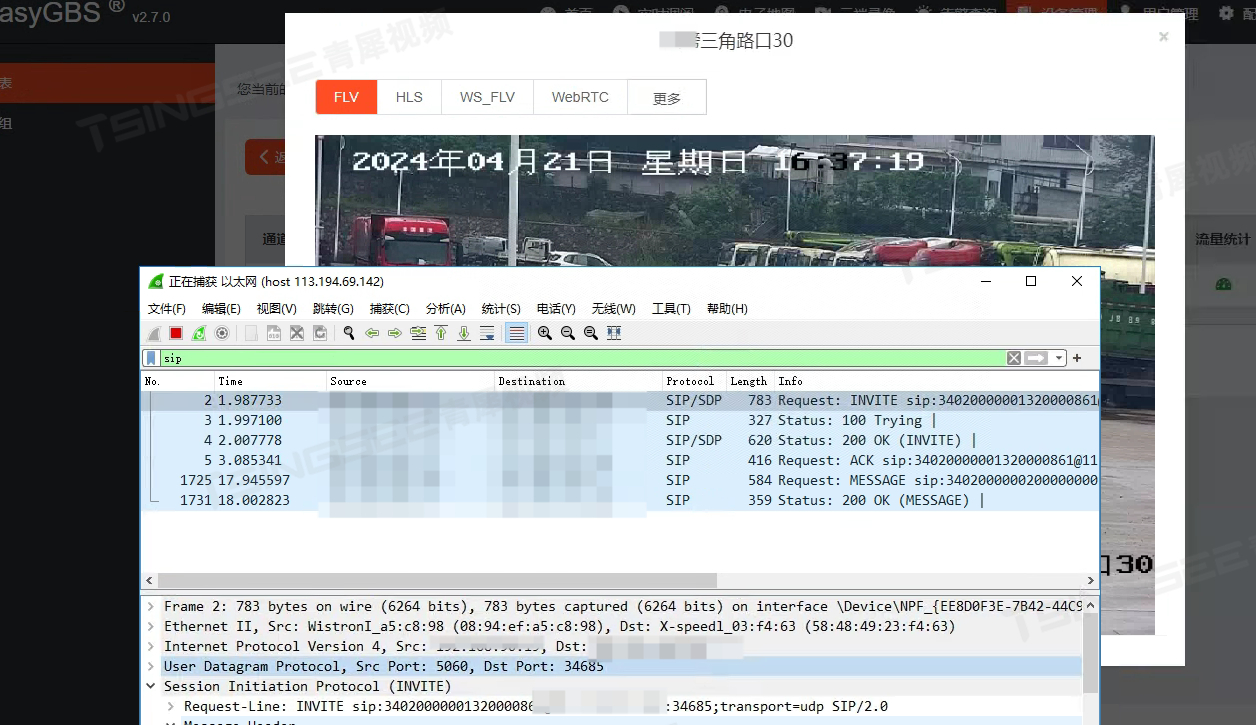Open the 帮助(H) menu
Screen dimensions: 1256x725
point(727,309)
